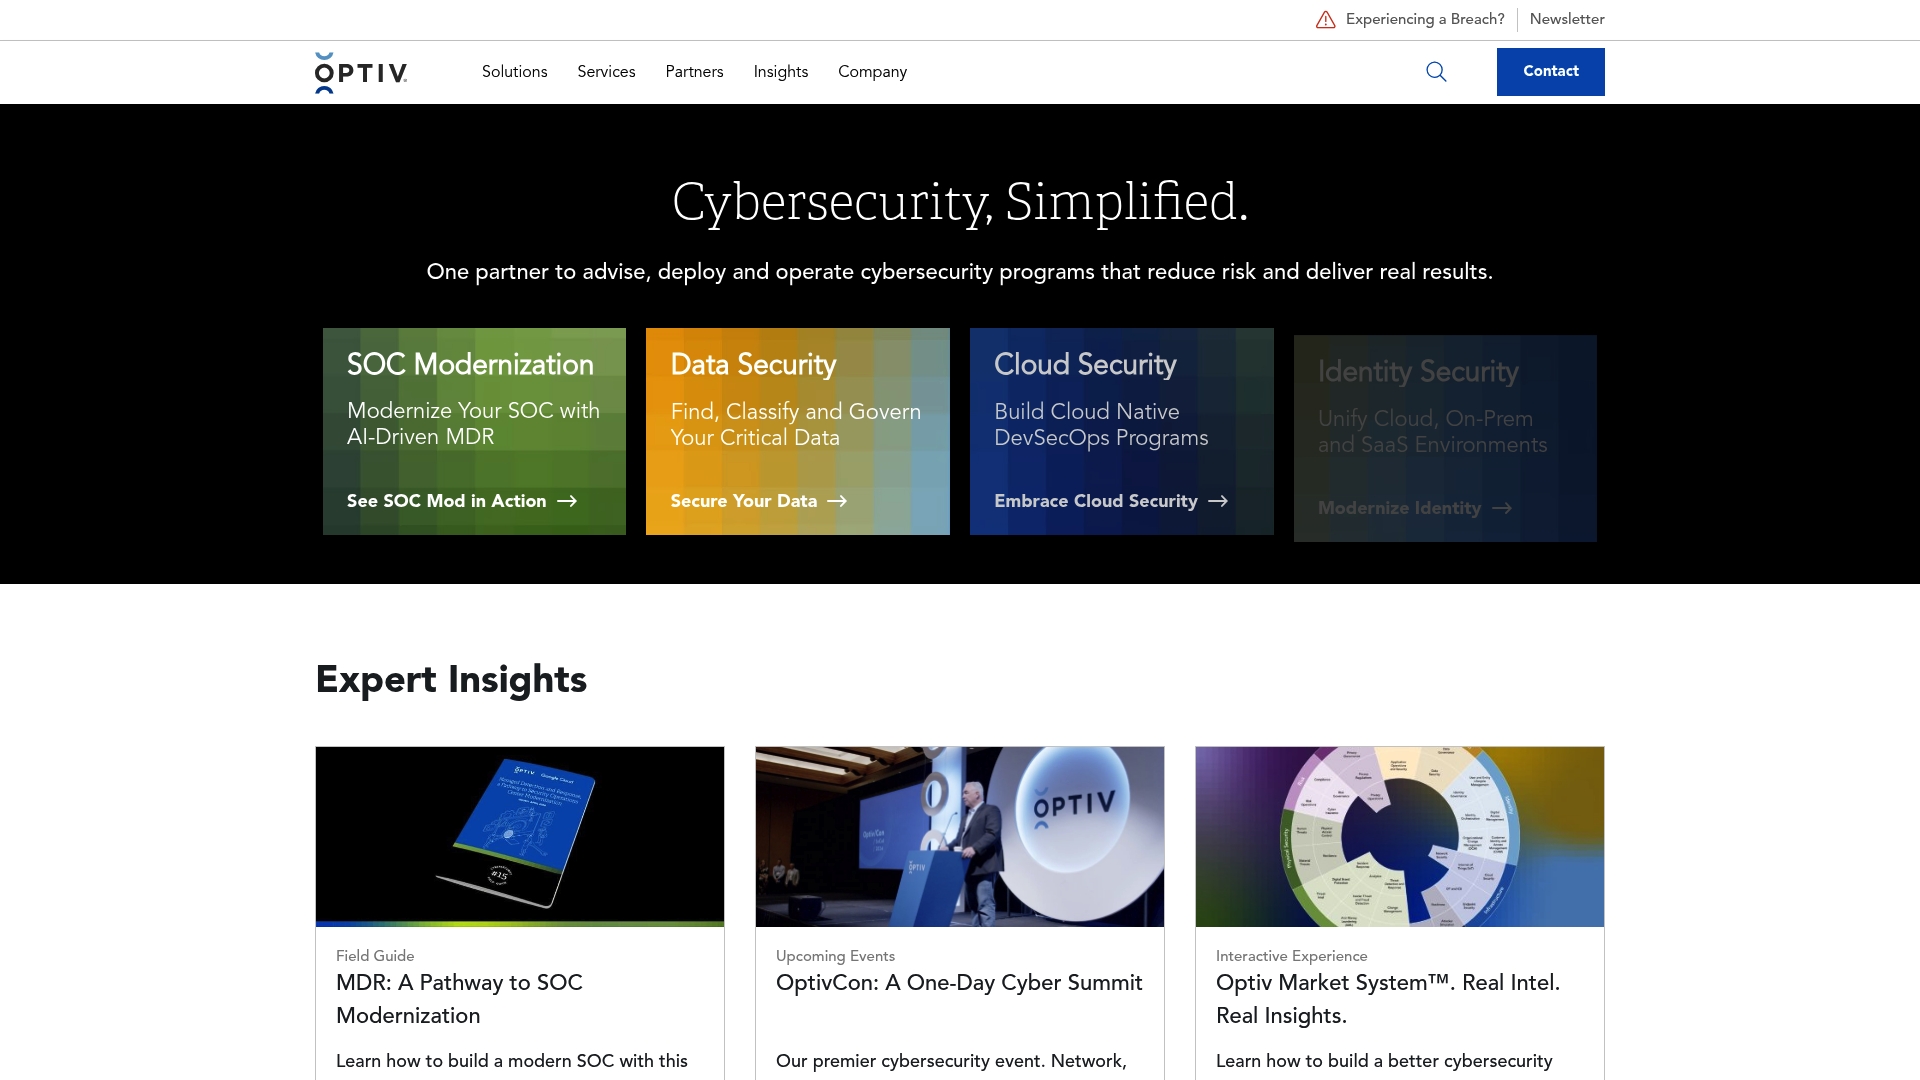Open the Newsletter link
The image size is (1920, 1080).
pyautogui.click(x=1567, y=19)
